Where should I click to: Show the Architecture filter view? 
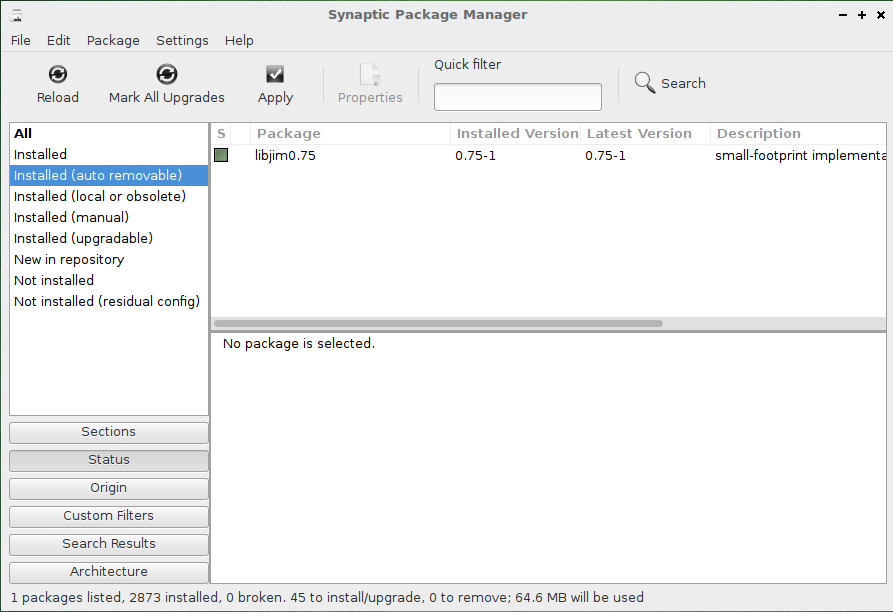point(109,572)
